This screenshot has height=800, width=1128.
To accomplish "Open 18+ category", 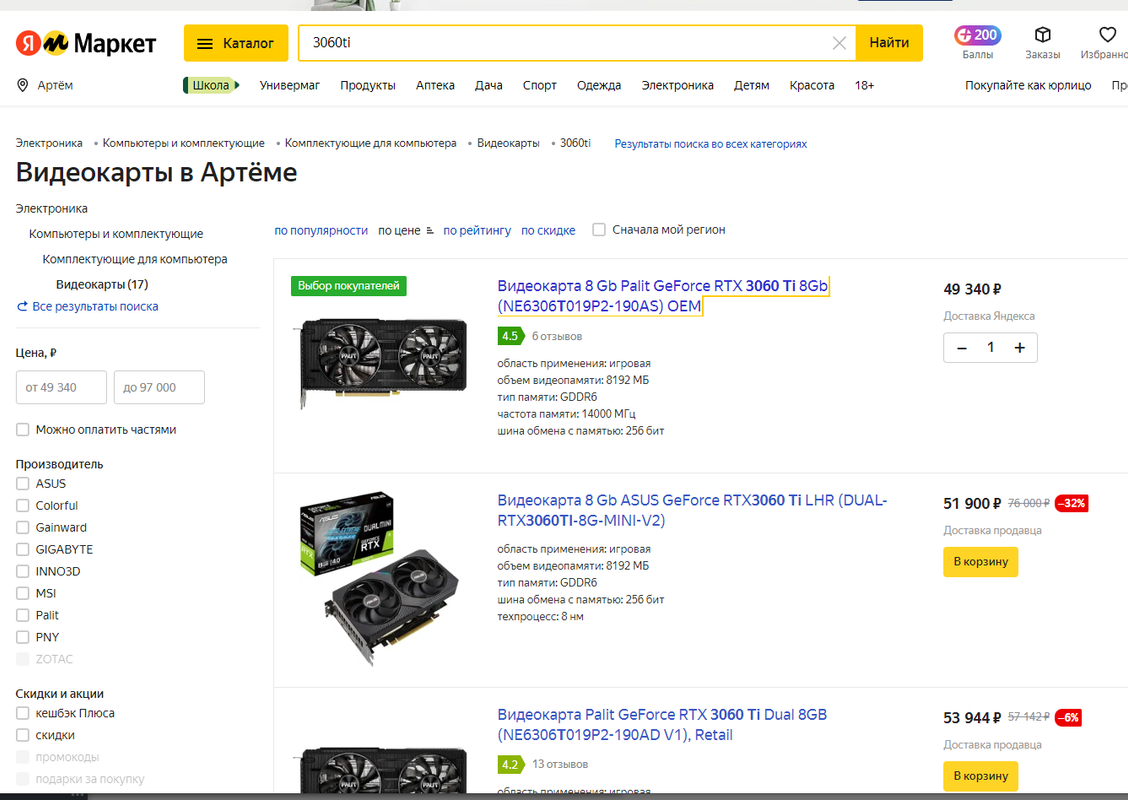I will (864, 86).
